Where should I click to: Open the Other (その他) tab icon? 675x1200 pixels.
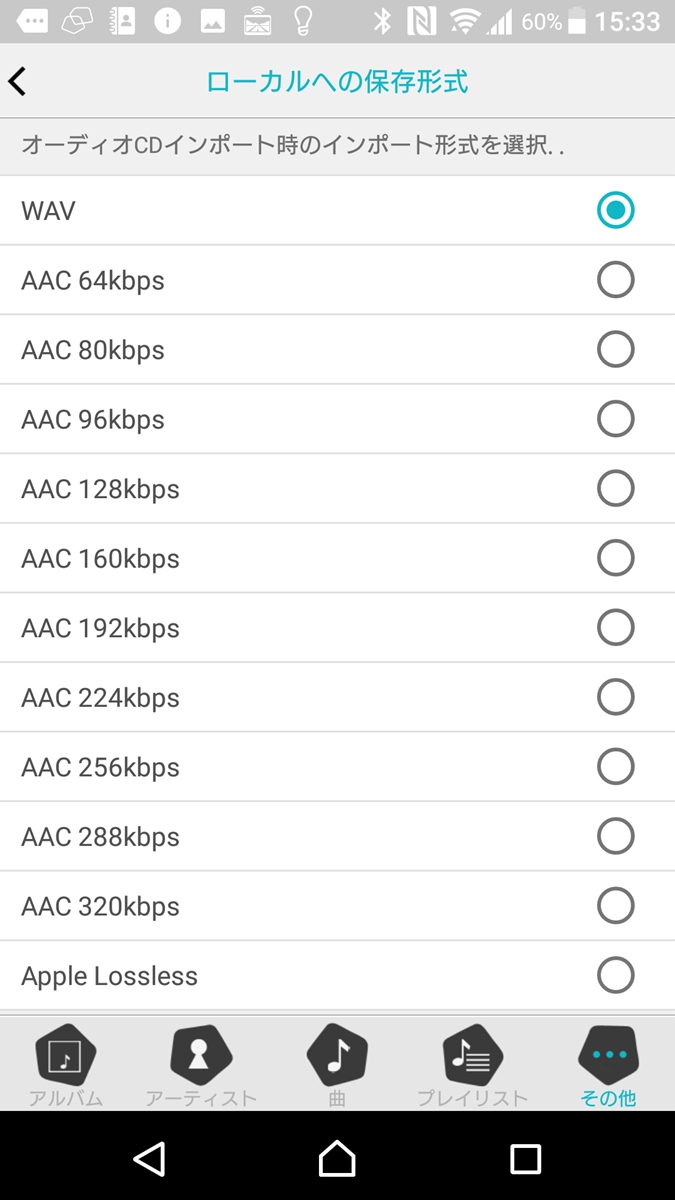[608, 1055]
